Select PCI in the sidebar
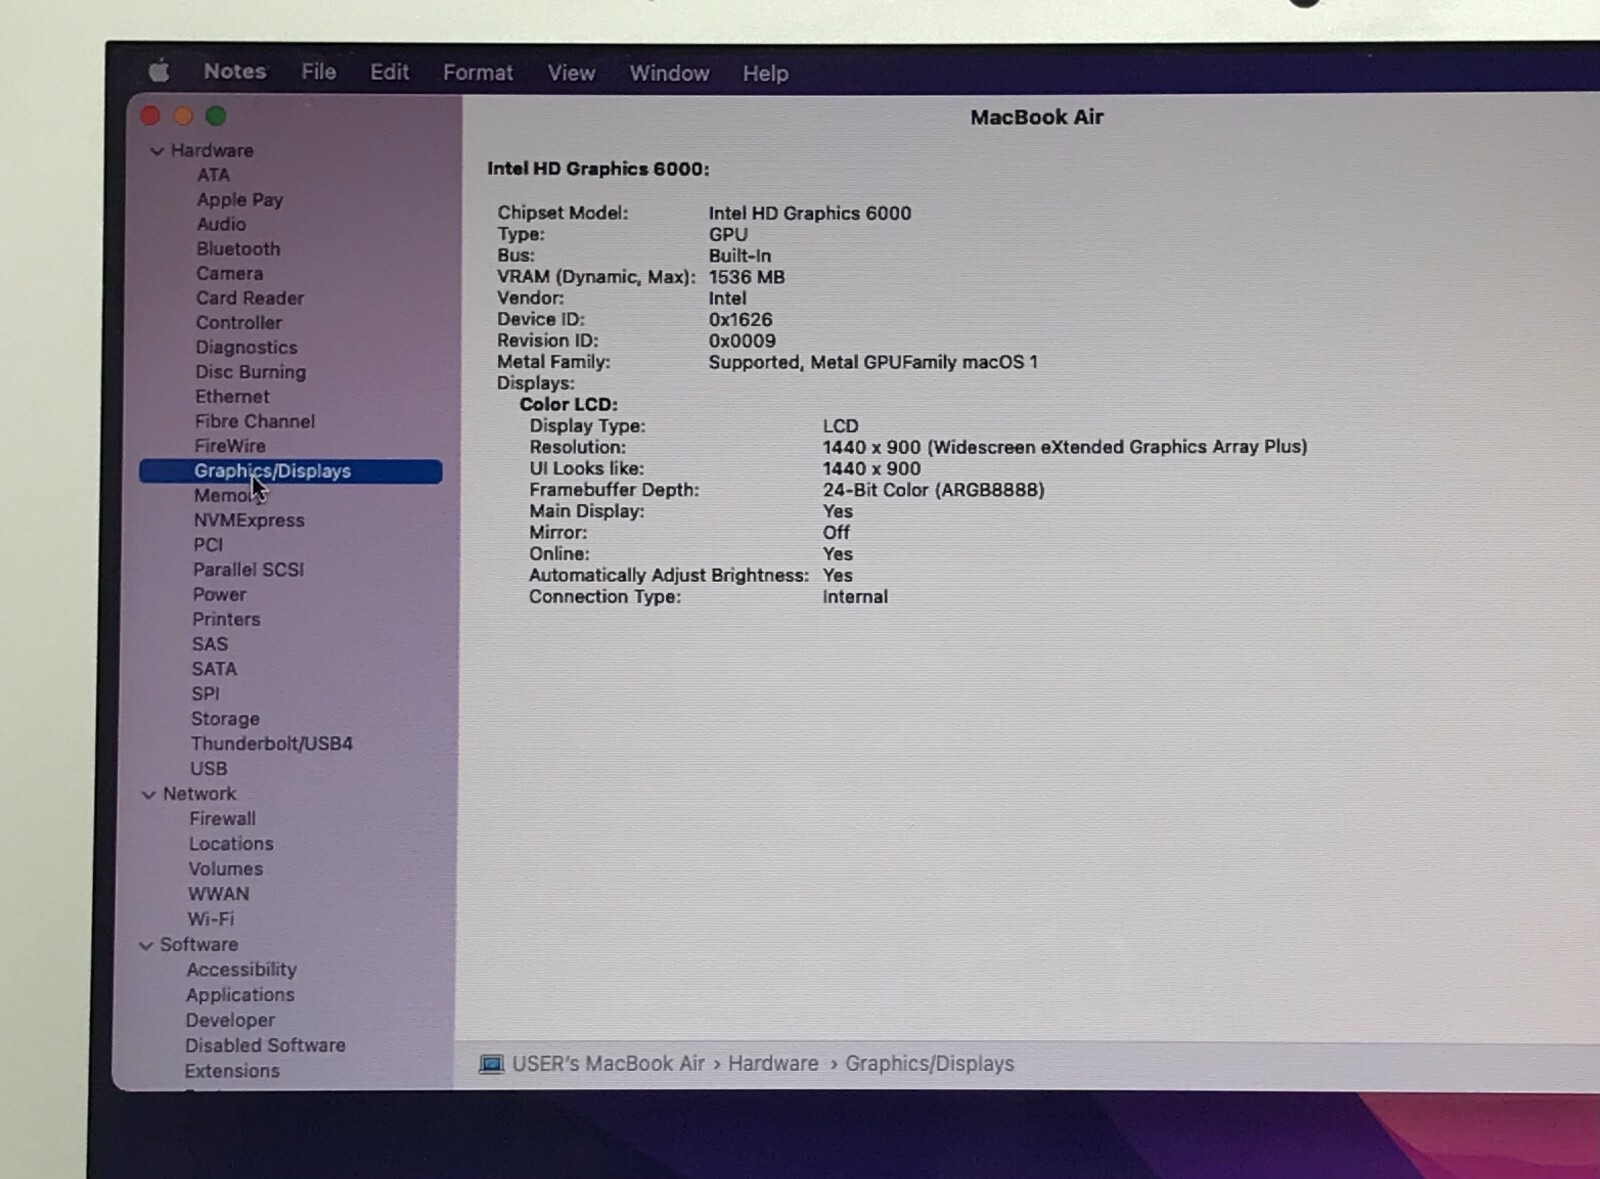Screen dimensions: 1600x1179 [x=208, y=545]
